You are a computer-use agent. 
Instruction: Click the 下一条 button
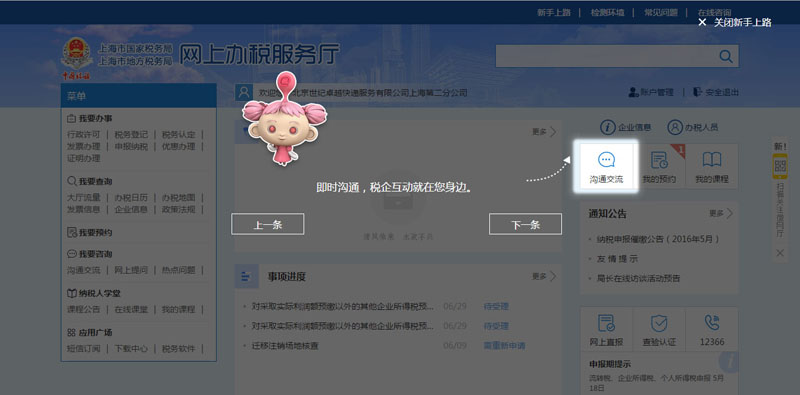click(525, 225)
